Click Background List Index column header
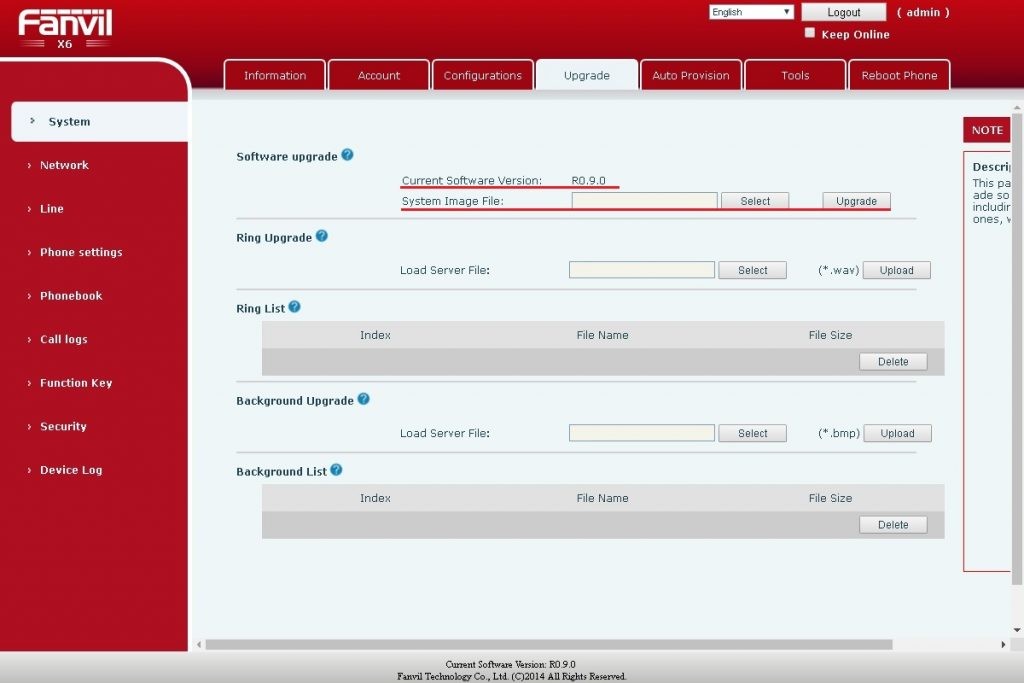Image resolution: width=1024 pixels, height=683 pixels. (x=375, y=498)
